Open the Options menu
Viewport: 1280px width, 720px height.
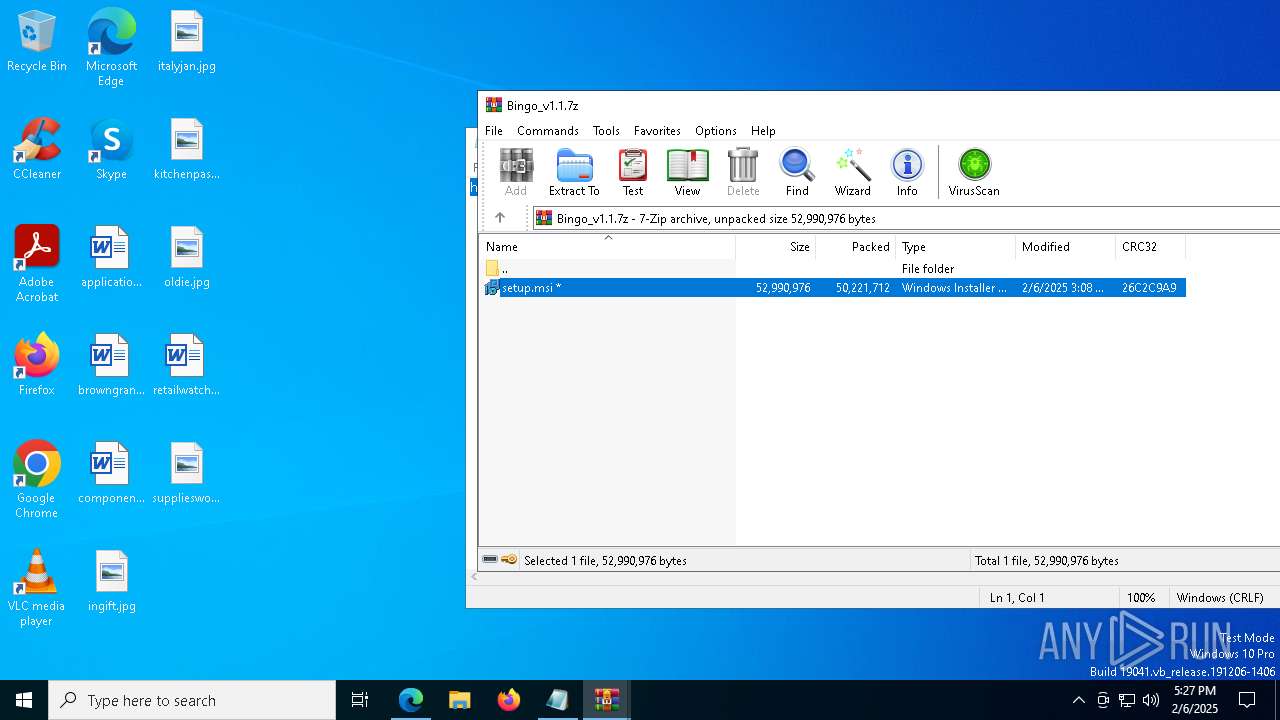[x=716, y=131]
